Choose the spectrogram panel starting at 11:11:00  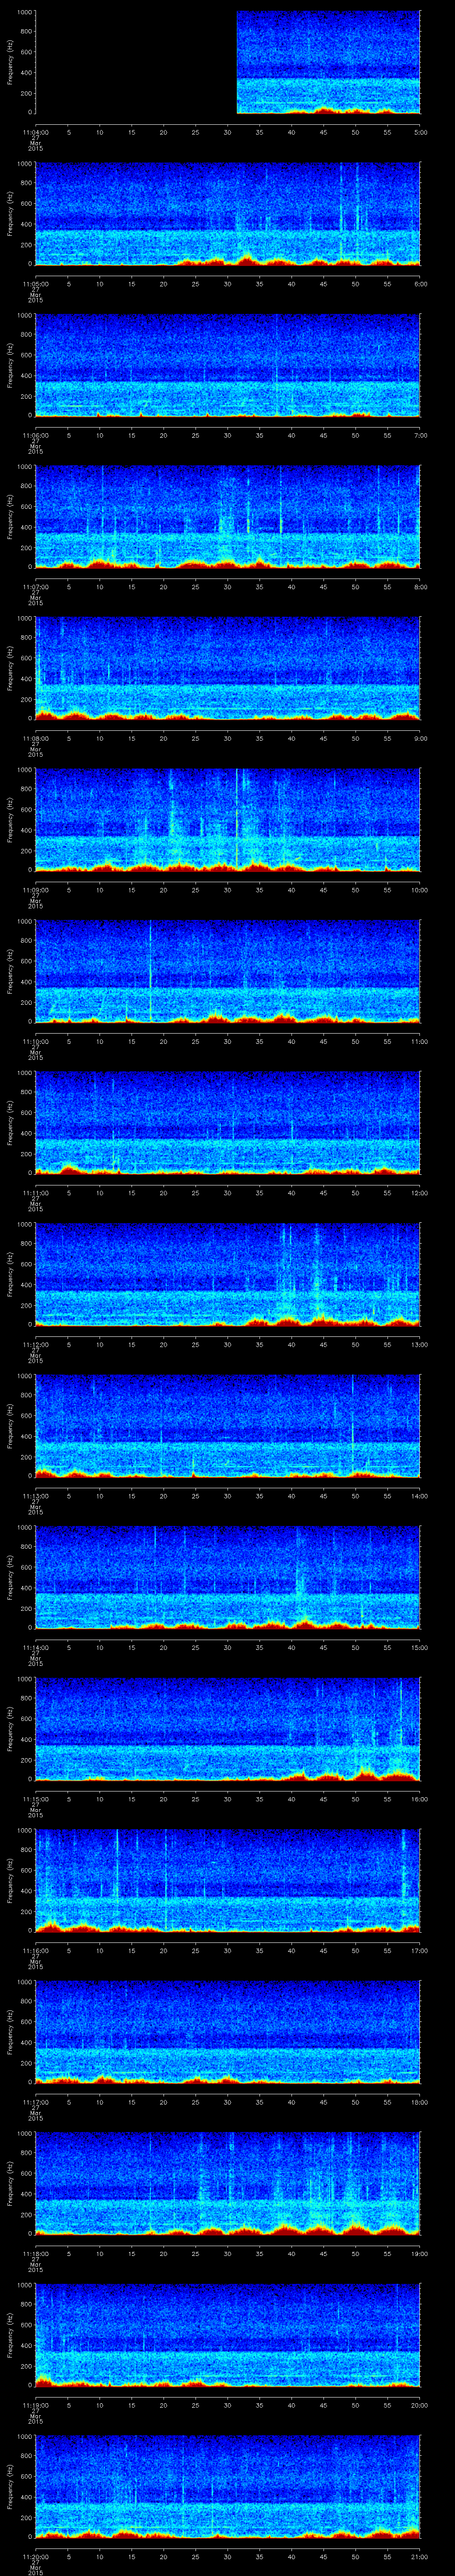(x=228, y=1123)
